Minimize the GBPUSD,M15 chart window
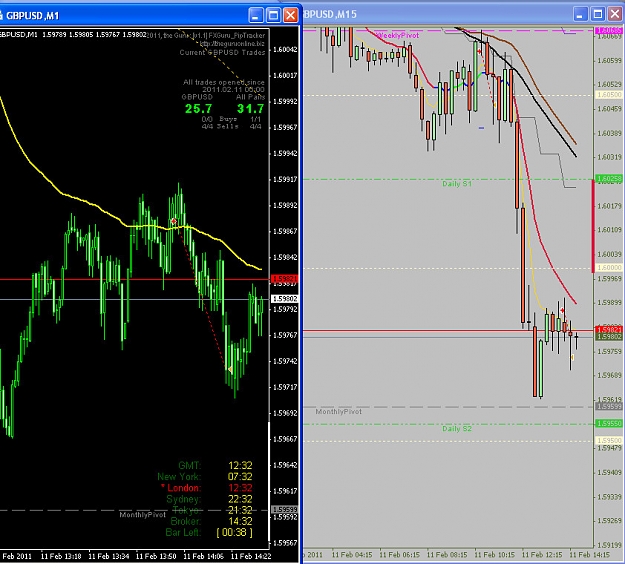 coord(580,14)
